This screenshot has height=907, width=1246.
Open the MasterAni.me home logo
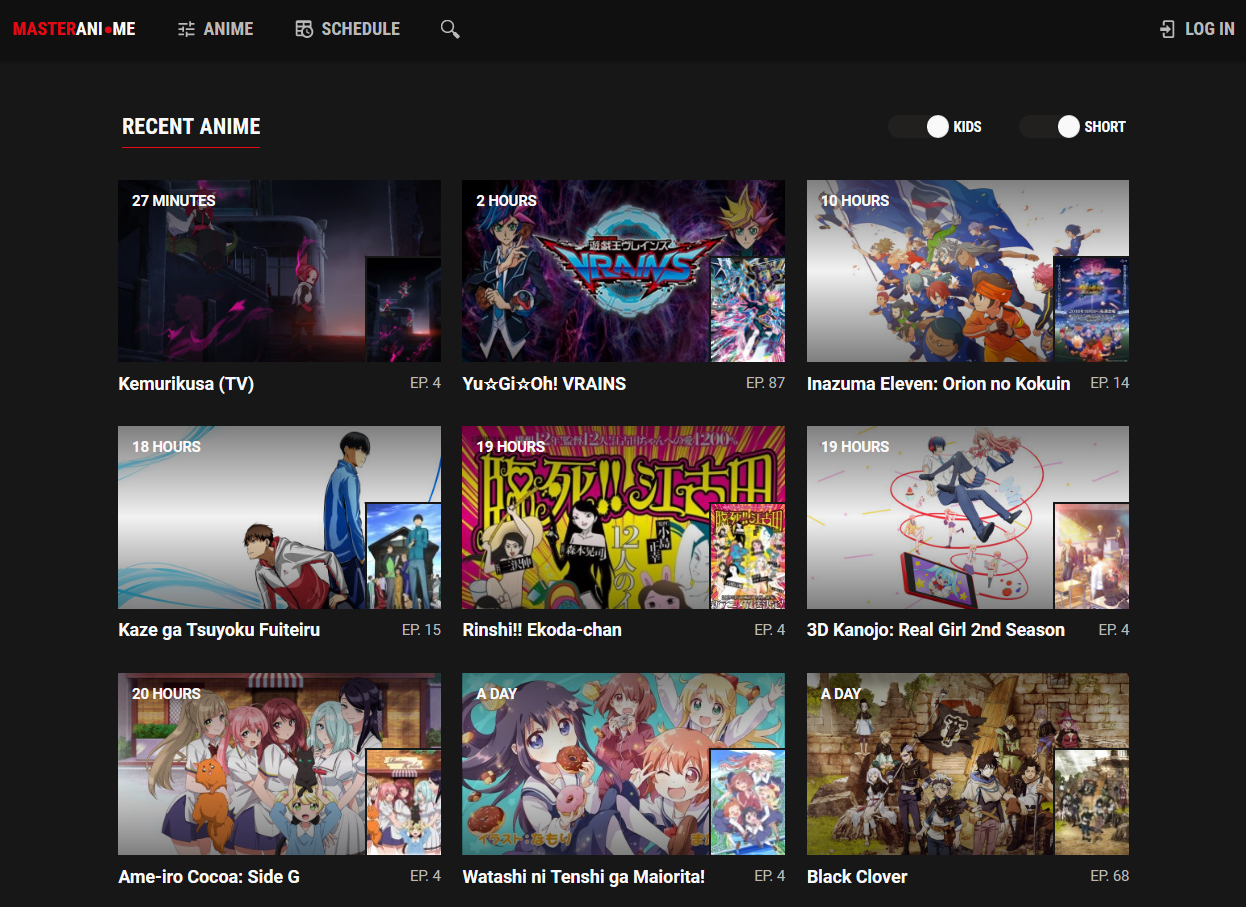pos(74,29)
